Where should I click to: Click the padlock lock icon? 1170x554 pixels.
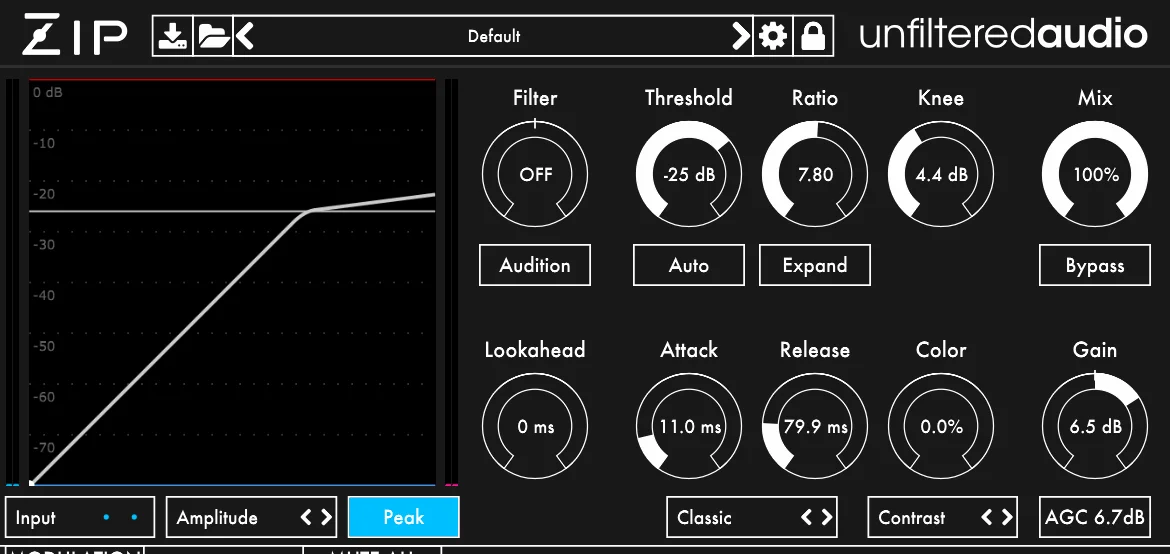tap(813, 36)
